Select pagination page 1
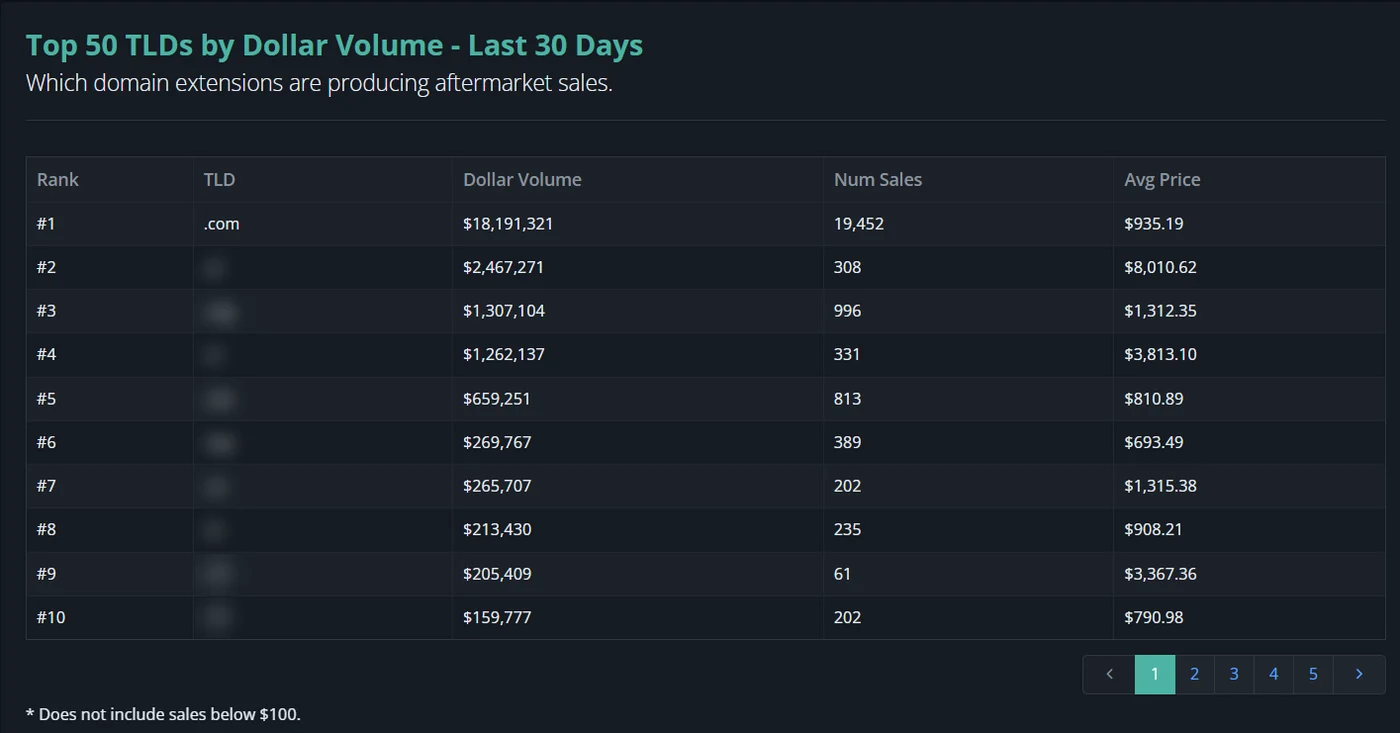 pos(1155,674)
